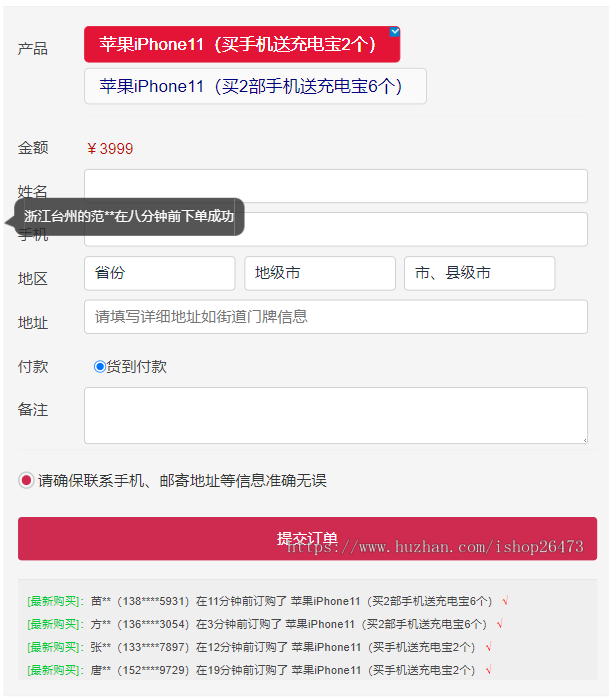Viewport: 609px width, 698px height.
Task: Click the checkmark on selected product option
Action: (395, 32)
